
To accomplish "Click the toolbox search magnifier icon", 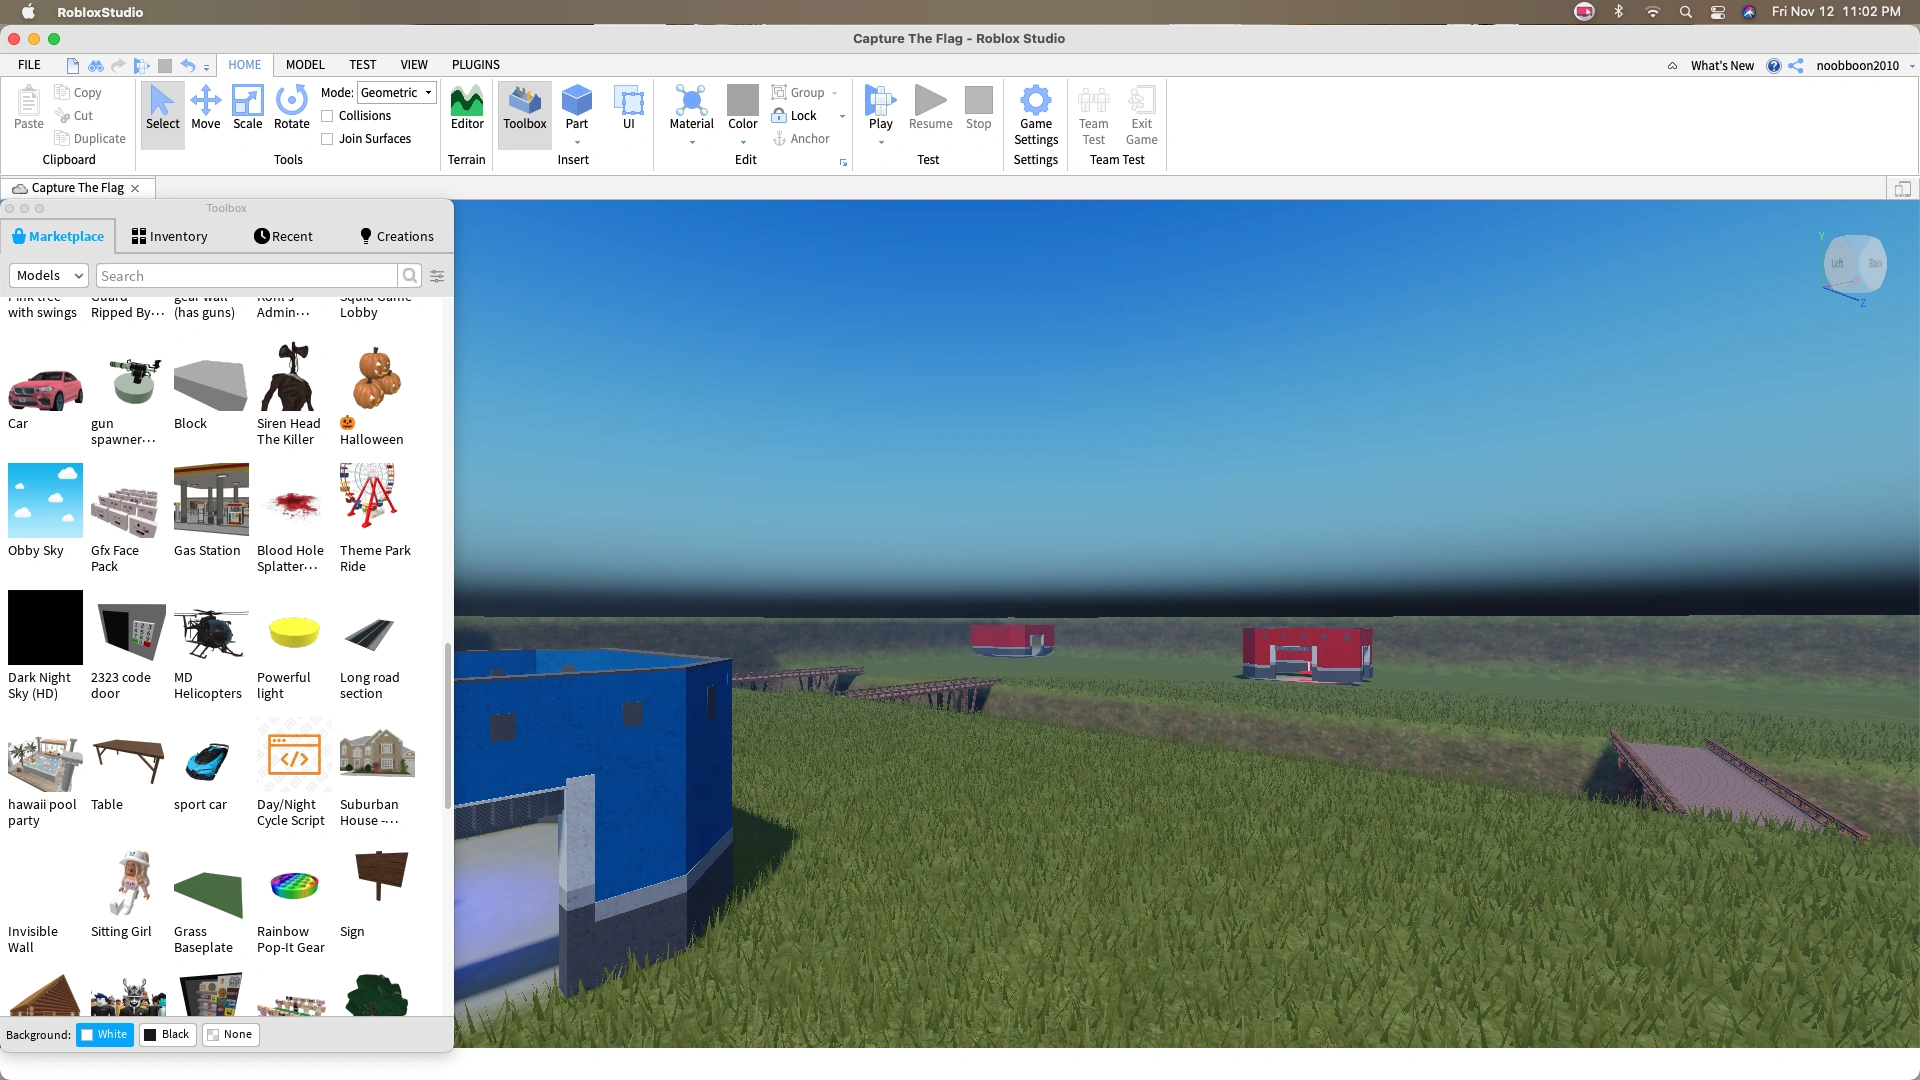I will [x=410, y=276].
